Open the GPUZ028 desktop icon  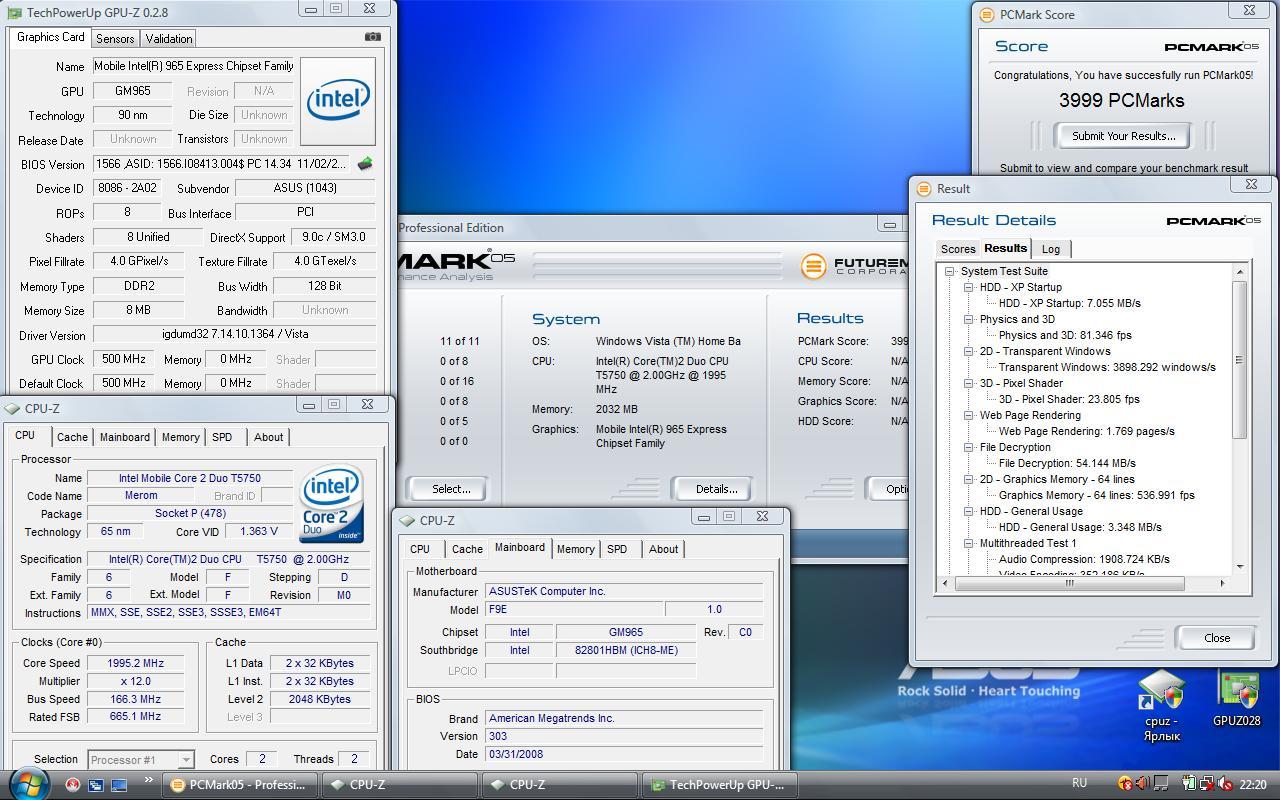(1237, 699)
